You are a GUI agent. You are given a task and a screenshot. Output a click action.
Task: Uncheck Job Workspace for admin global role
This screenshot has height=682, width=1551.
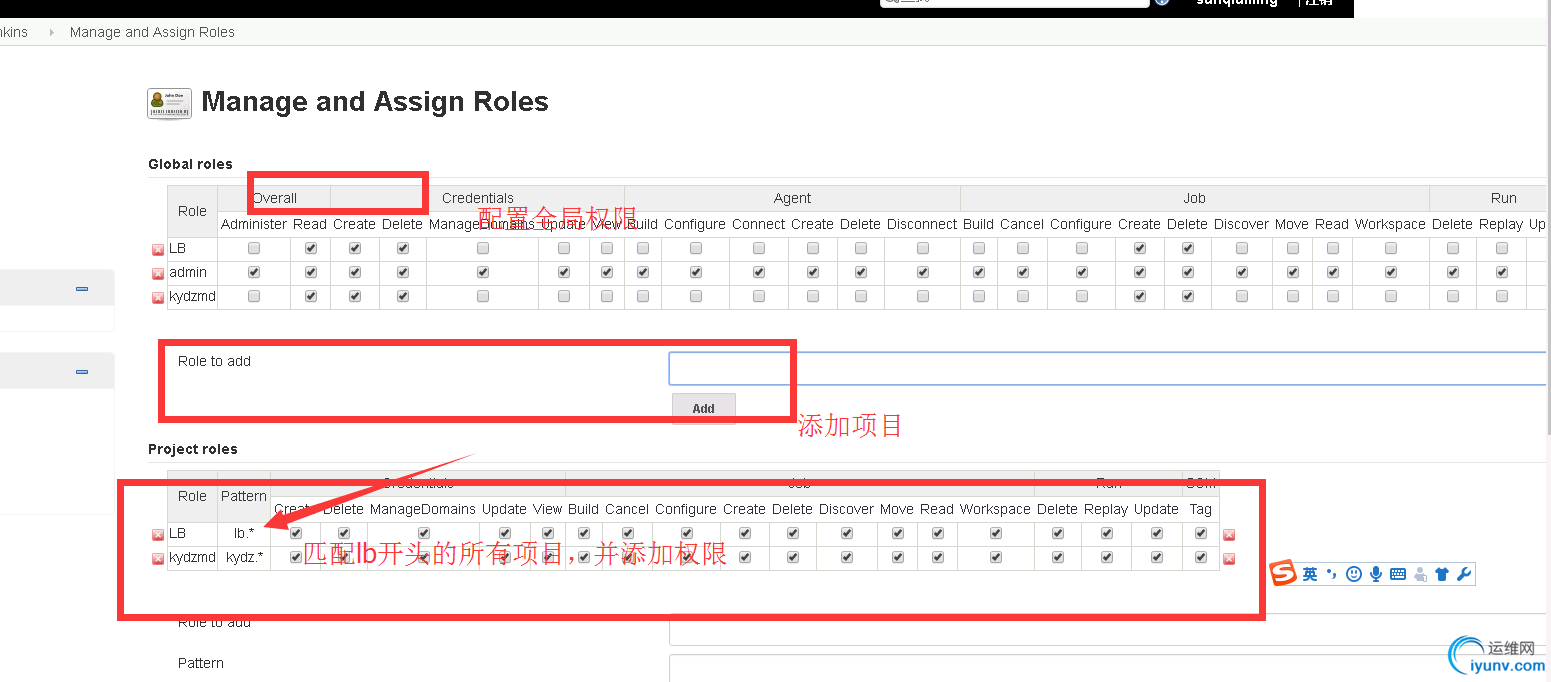1391,272
